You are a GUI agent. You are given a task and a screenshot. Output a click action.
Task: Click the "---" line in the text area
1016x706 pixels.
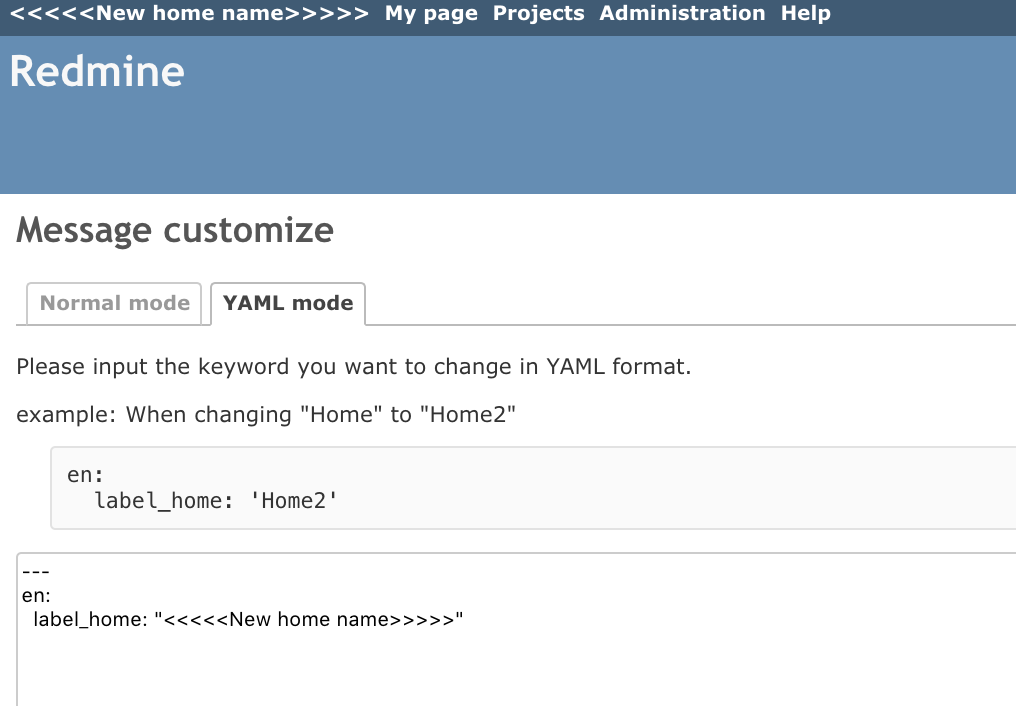pyautogui.click(x=36, y=572)
